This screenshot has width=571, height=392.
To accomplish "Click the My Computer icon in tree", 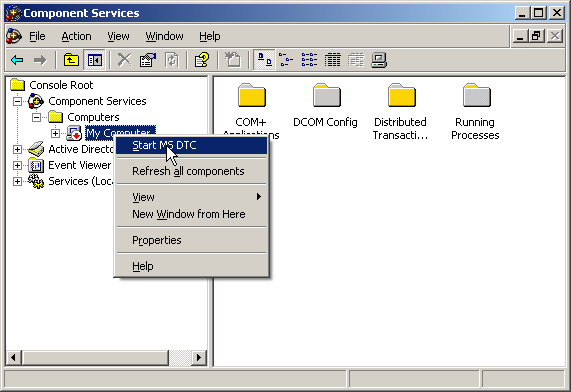I will [x=74, y=133].
